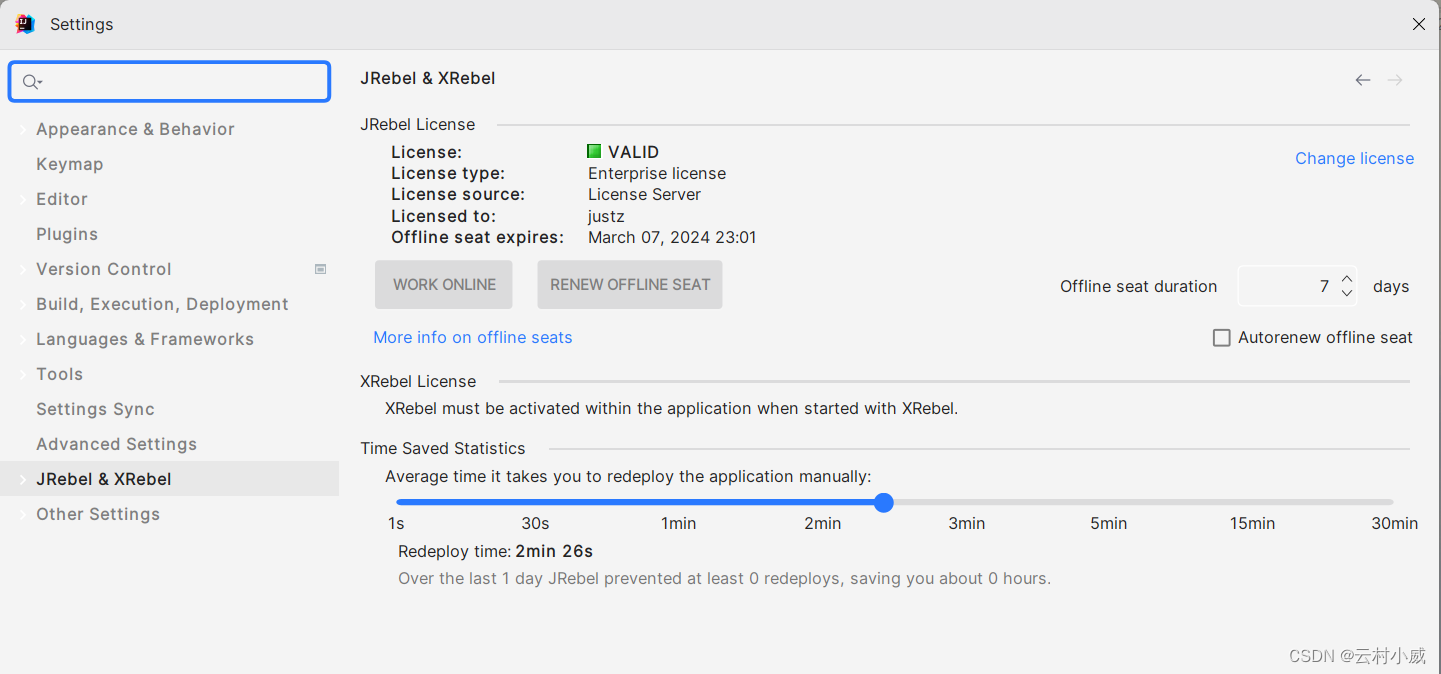Click the Version Control project-level marker icon
The height and width of the screenshot is (674, 1441).
(321, 269)
